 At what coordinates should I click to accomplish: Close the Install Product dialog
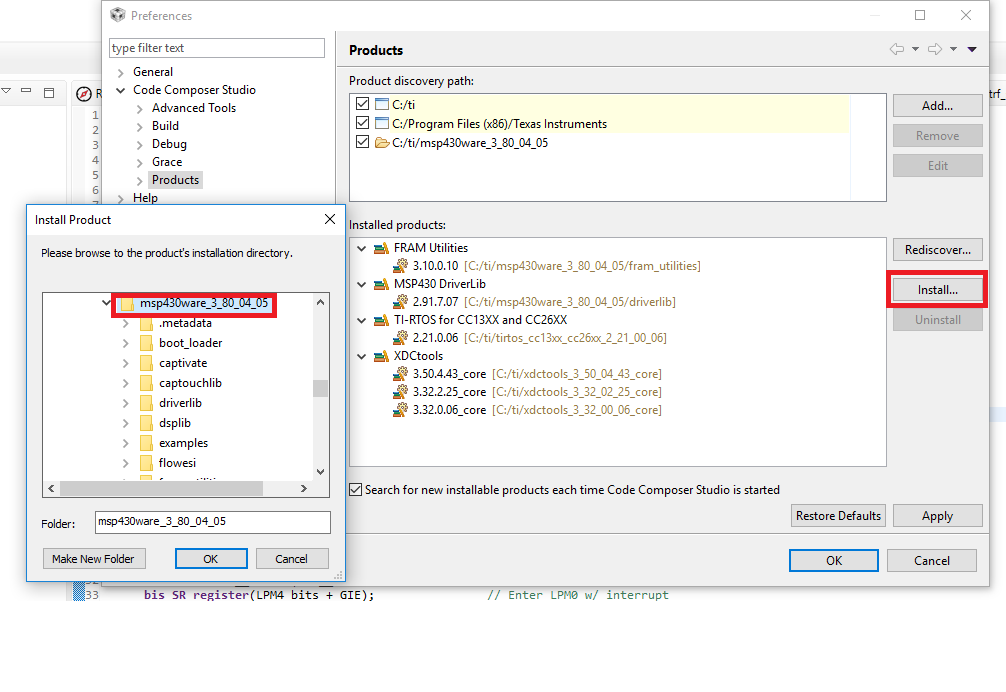330,219
